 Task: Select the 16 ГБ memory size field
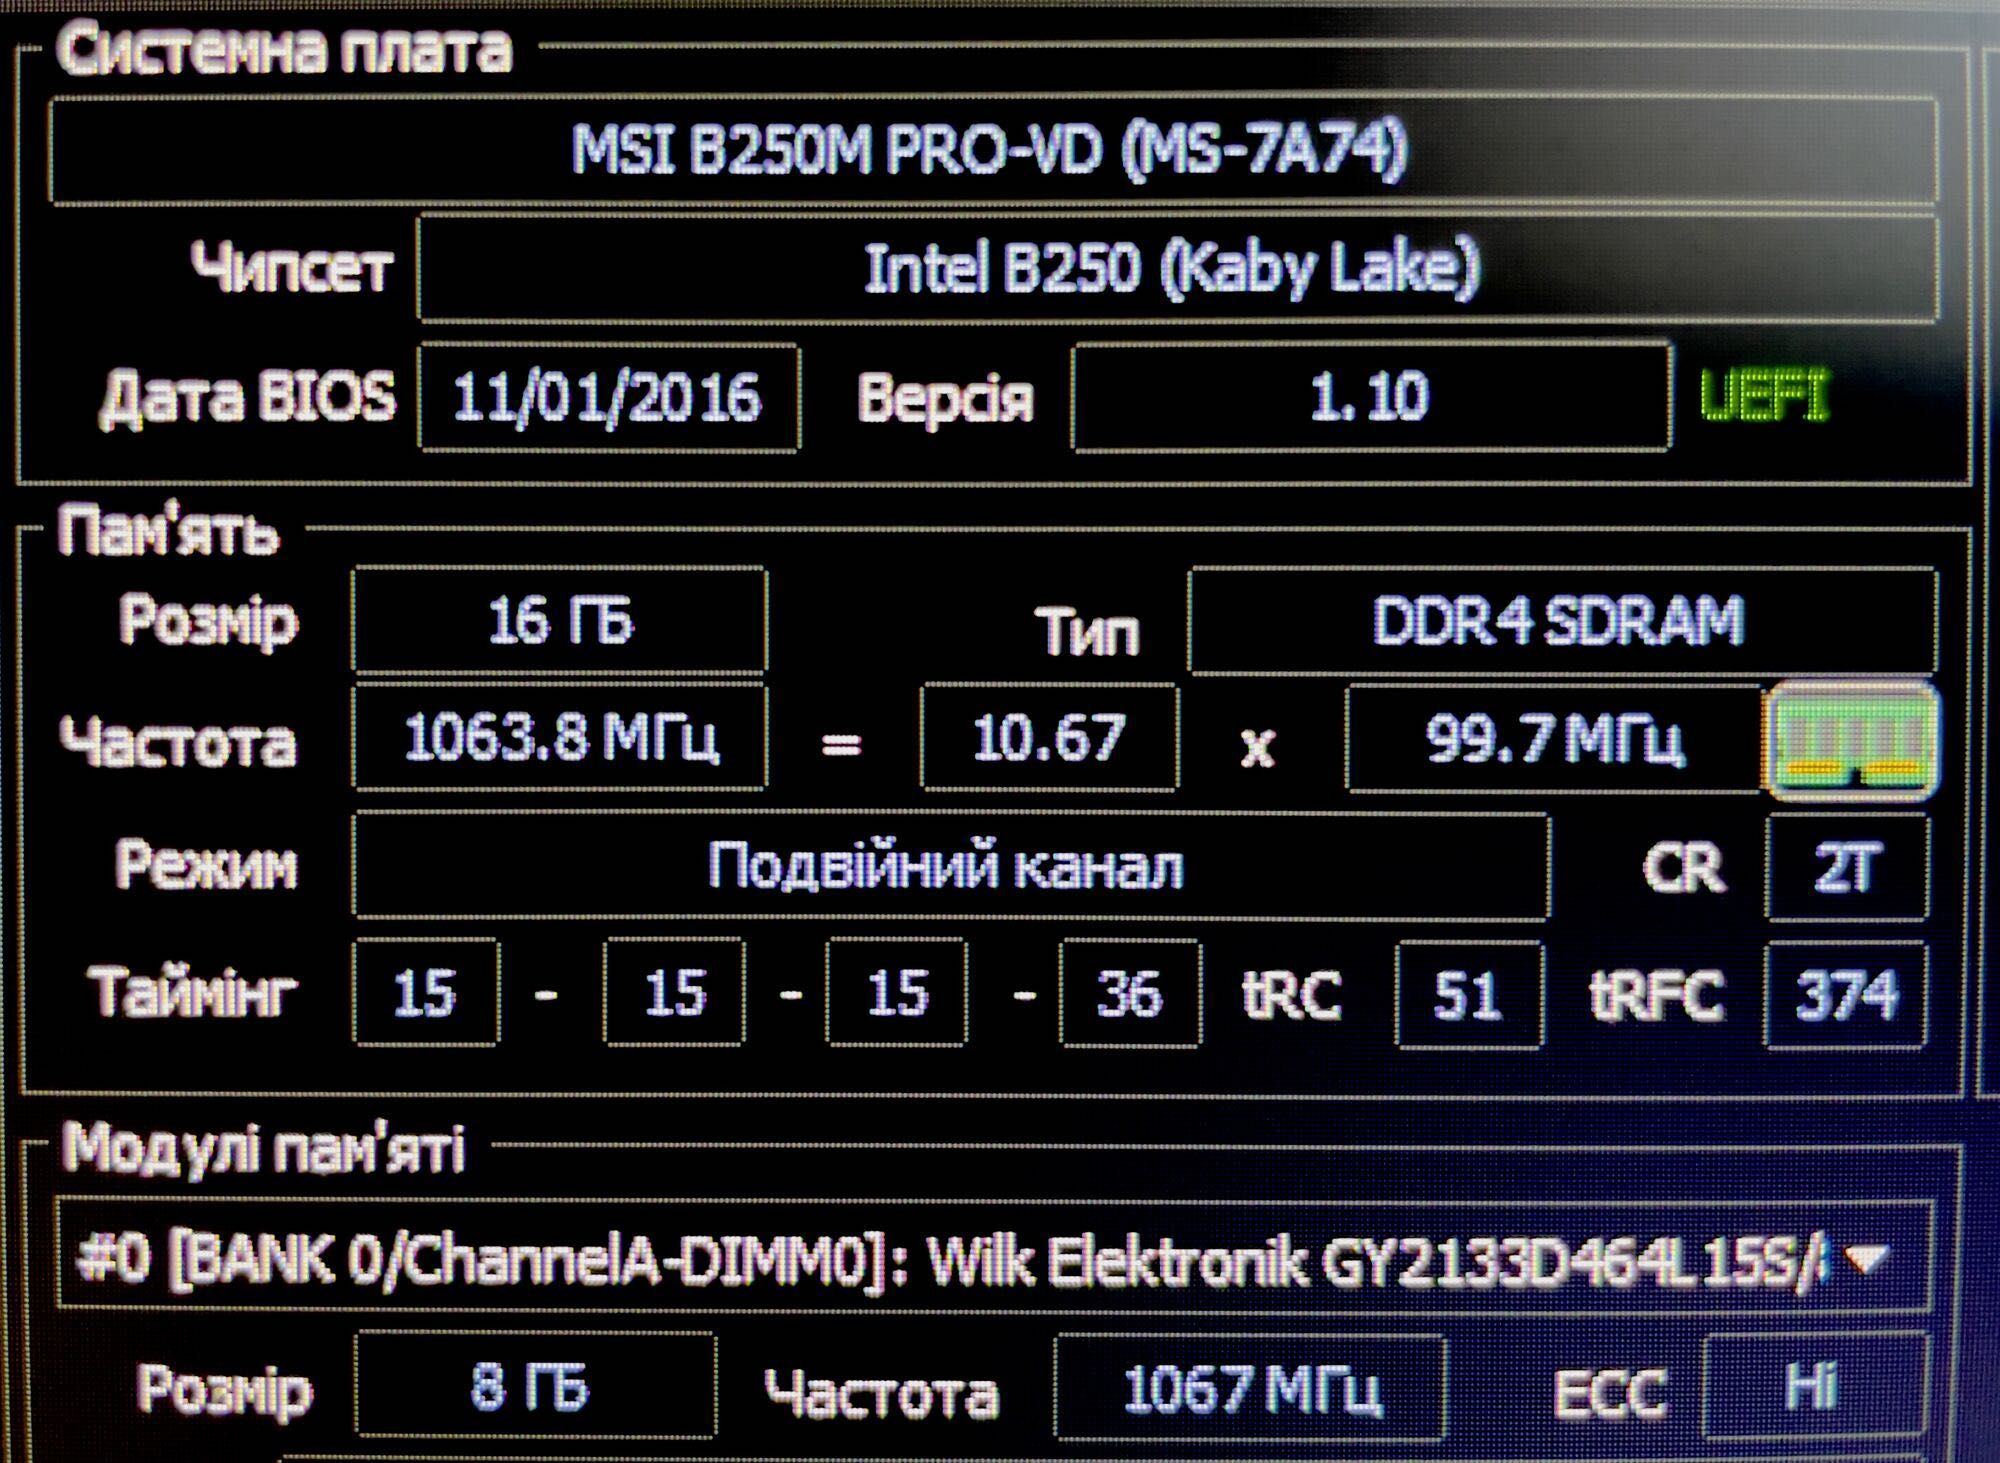click(560, 620)
